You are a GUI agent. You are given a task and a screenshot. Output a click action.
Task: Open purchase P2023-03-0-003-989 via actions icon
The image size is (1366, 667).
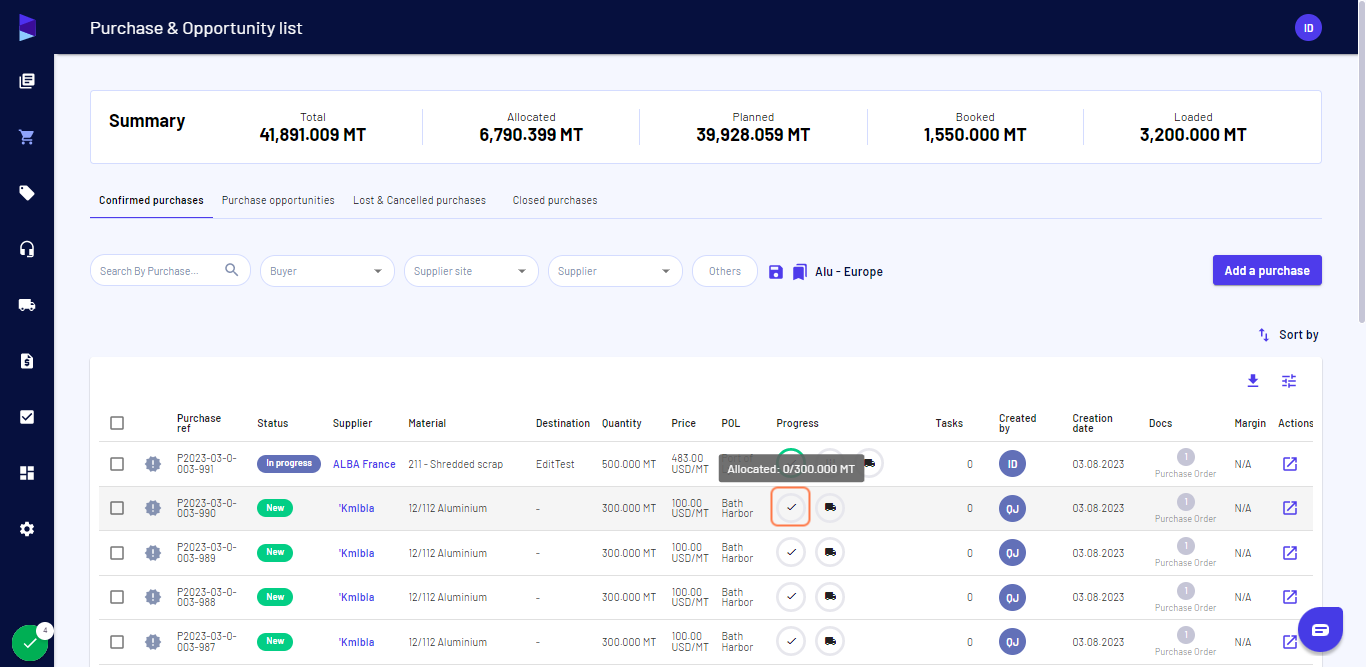[1290, 553]
